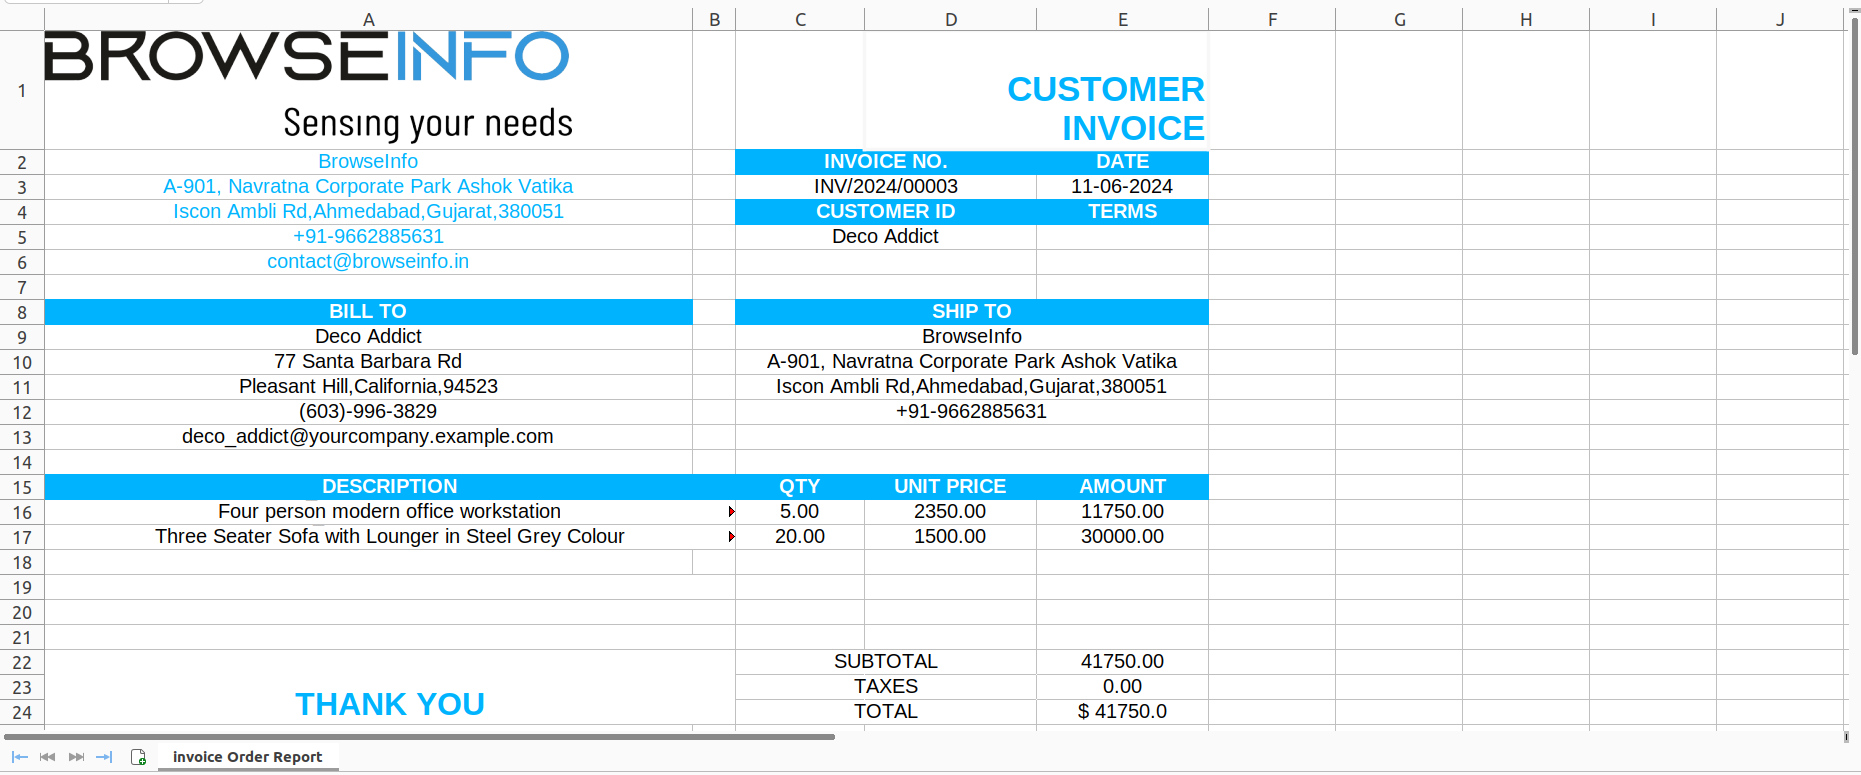Click the phone number "(603)-996-3829"
The width and height of the screenshot is (1861, 775).
point(368,412)
